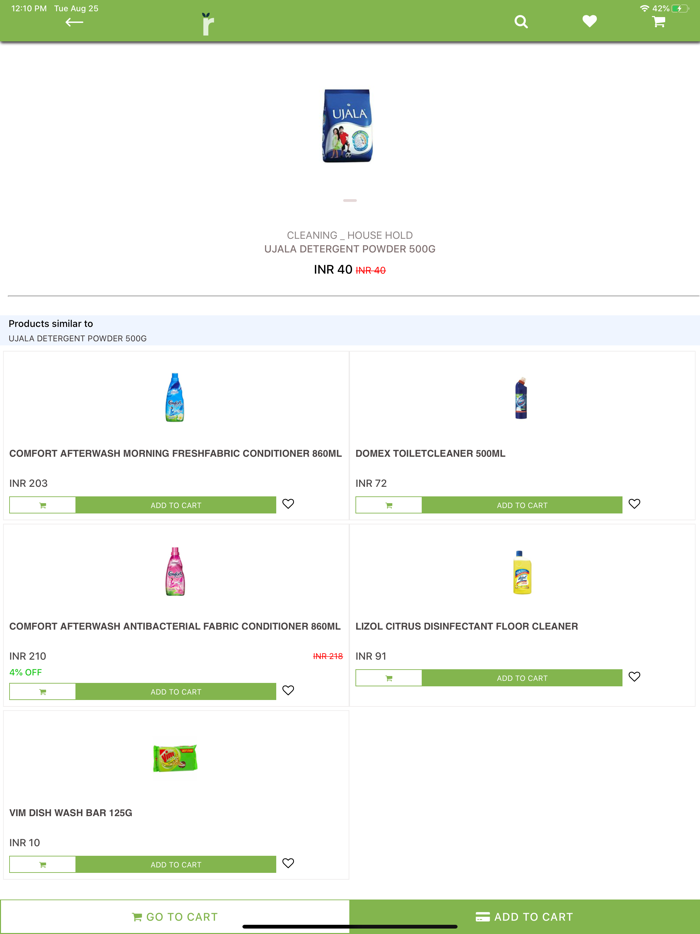
Task: Tap the app logo at the top
Action: 207,21
